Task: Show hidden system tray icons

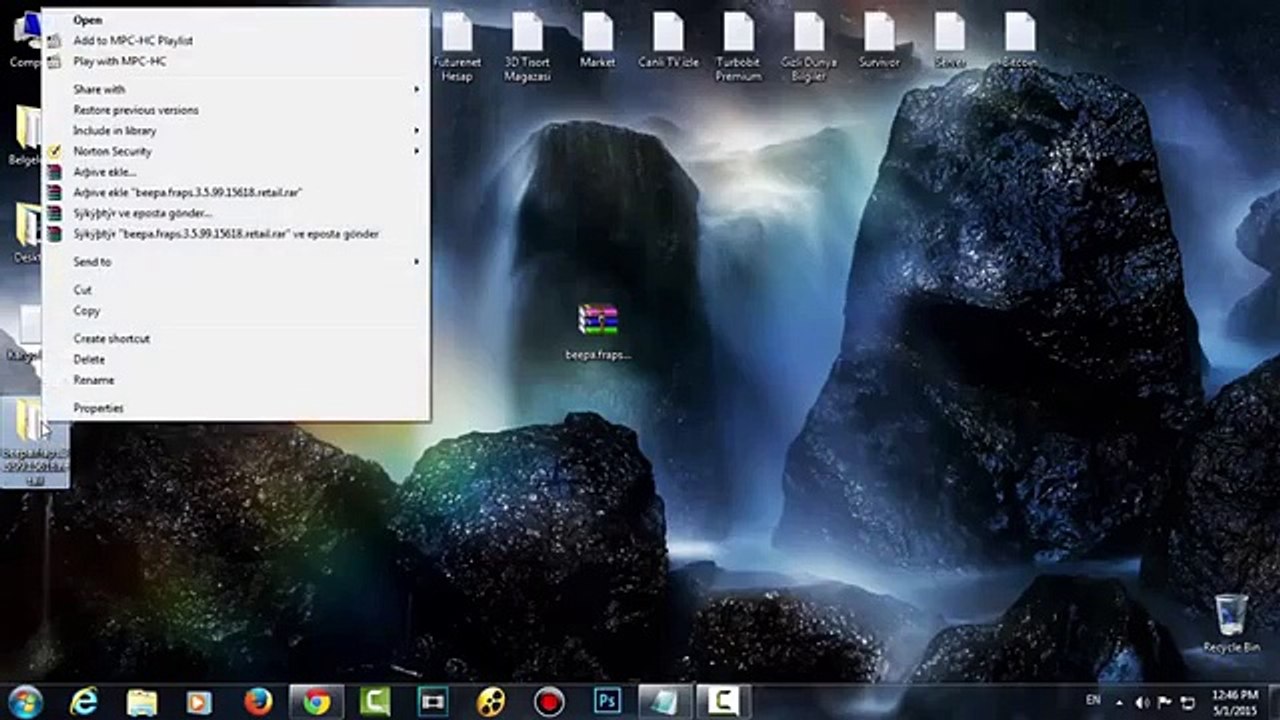Action: (x=1119, y=702)
